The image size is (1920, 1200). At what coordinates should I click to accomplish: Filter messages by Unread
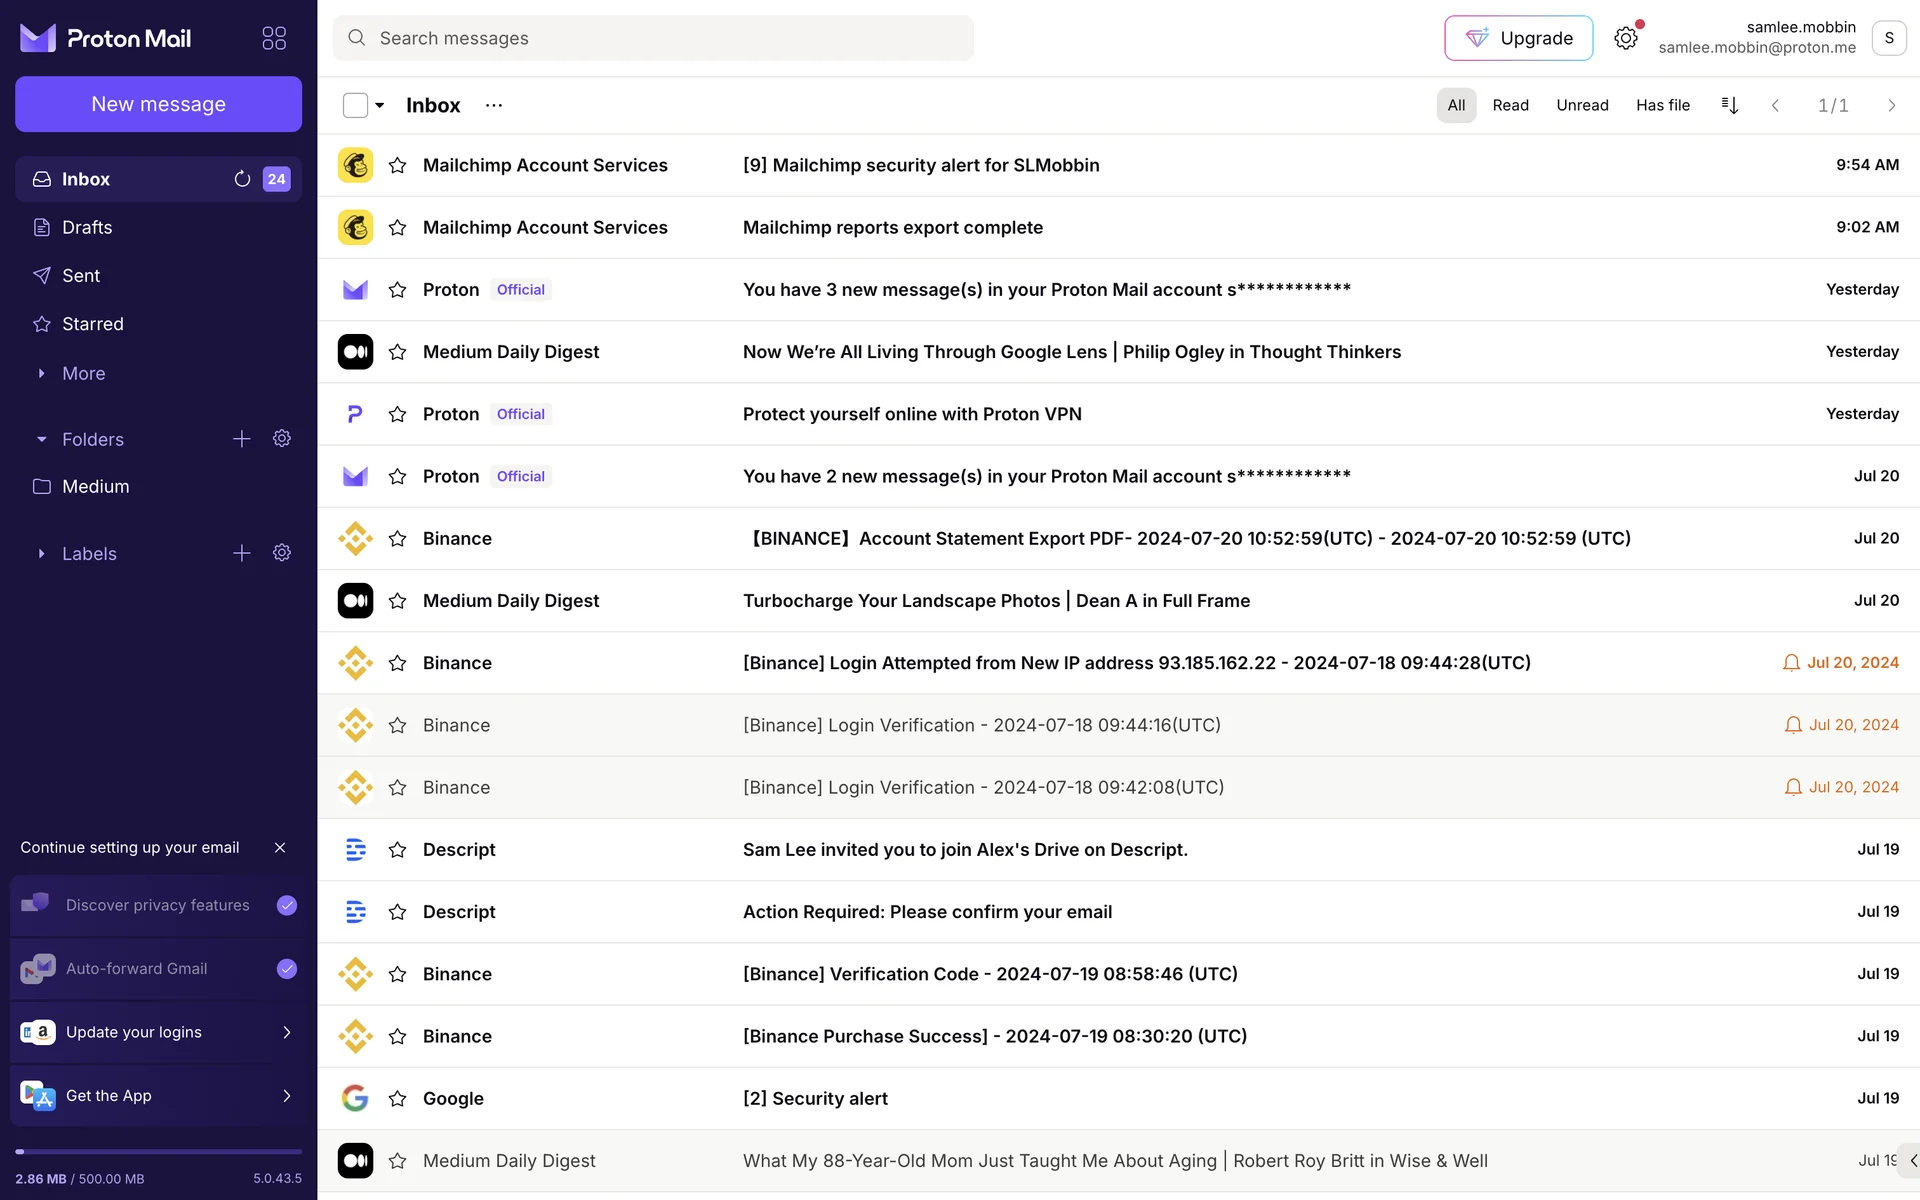[1582, 105]
